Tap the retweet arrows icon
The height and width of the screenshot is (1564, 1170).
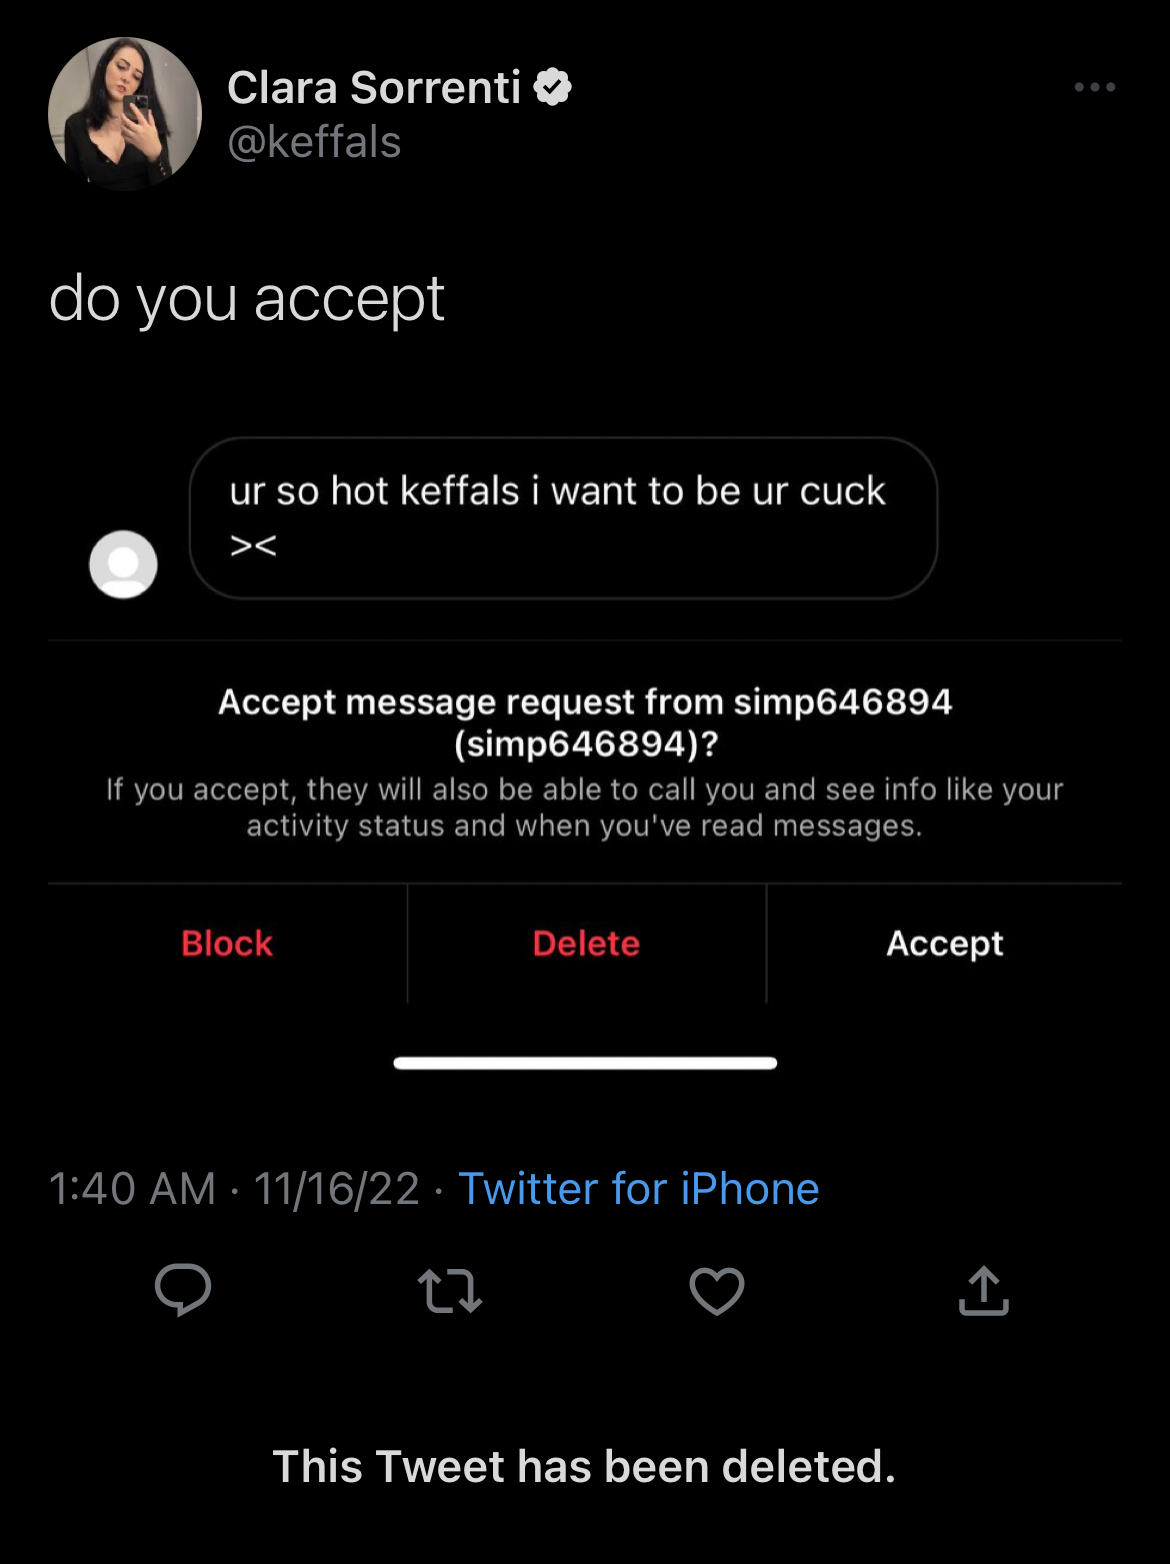point(450,1290)
